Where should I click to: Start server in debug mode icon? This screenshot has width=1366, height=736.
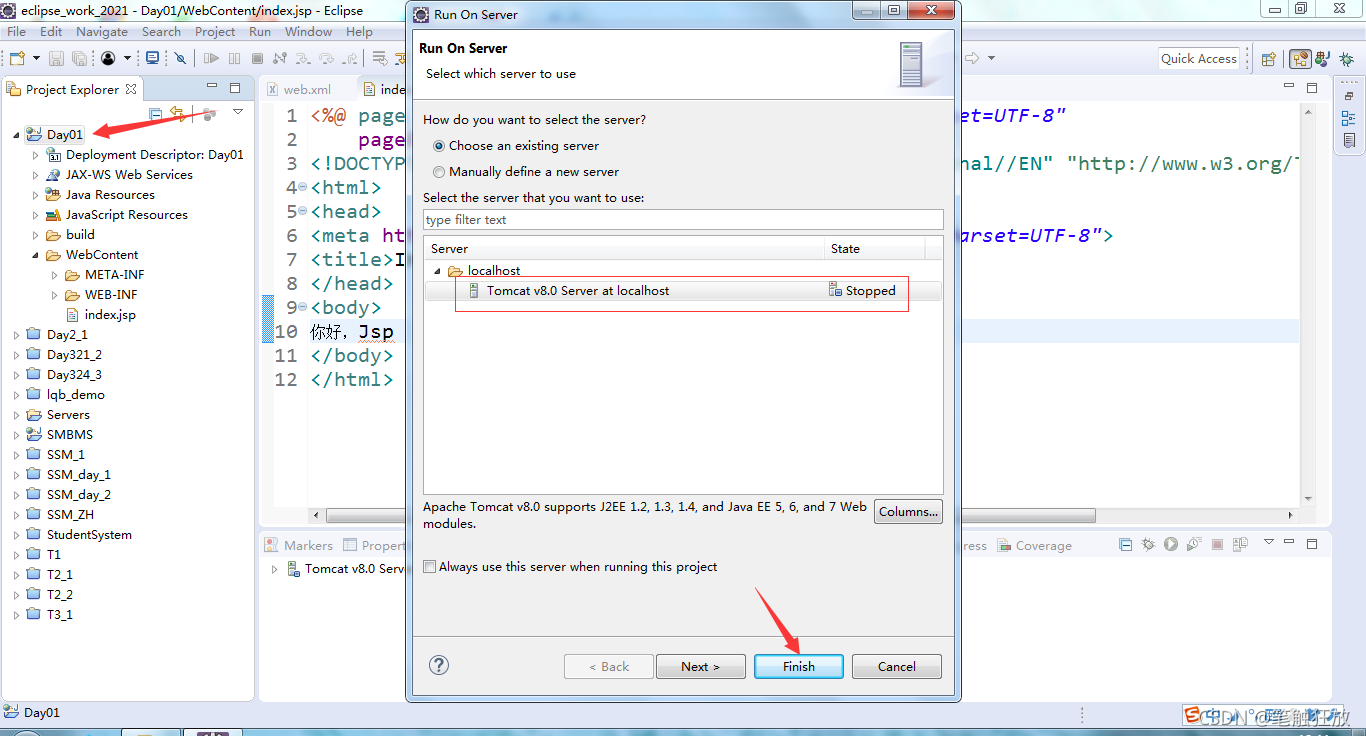point(1148,544)
